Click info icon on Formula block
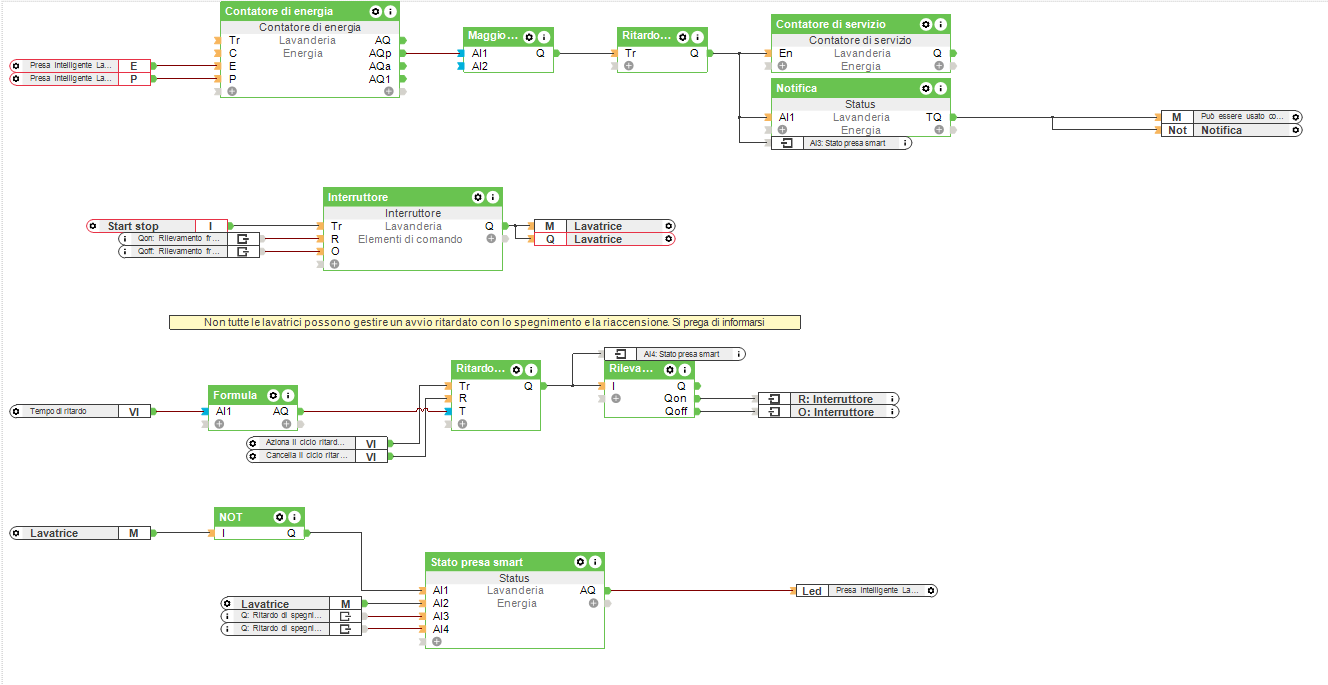 [x=287, y=395]
